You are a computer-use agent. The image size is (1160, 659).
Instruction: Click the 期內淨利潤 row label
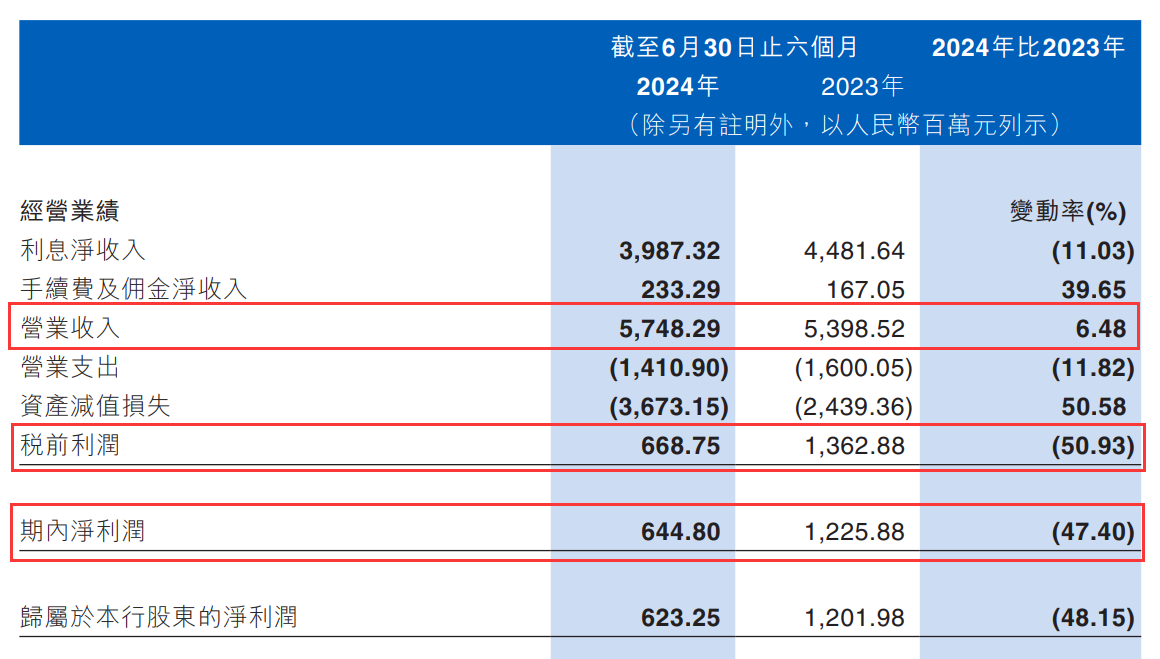coord(83,531)
